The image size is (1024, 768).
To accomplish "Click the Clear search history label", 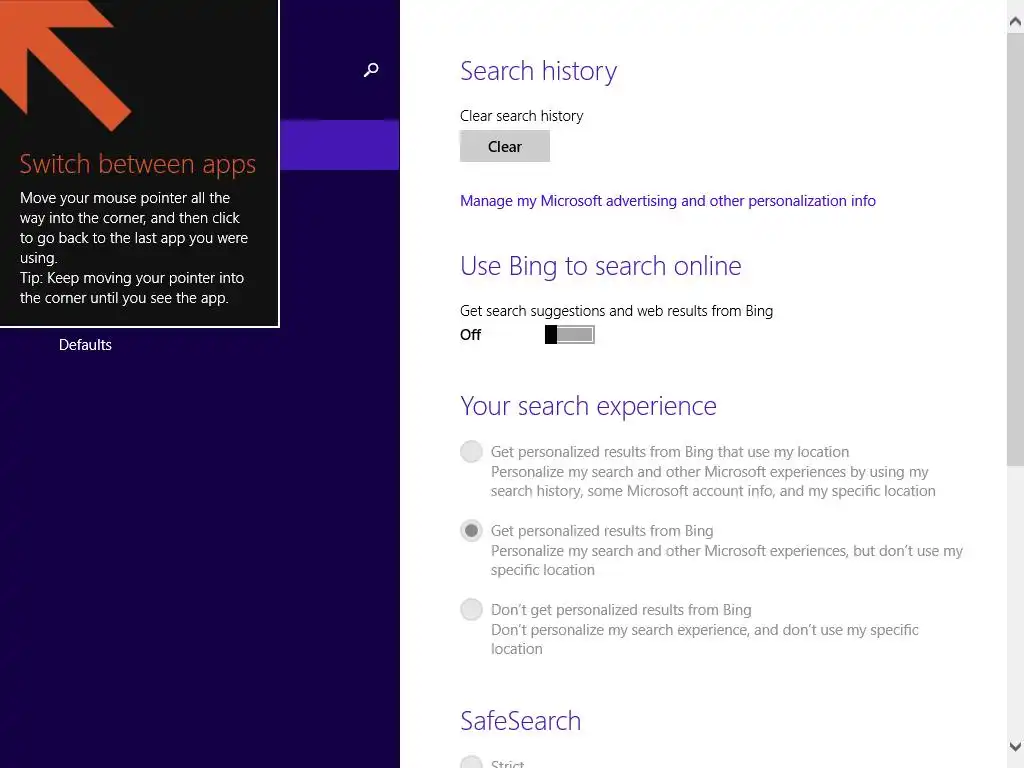I will (521, 116).
